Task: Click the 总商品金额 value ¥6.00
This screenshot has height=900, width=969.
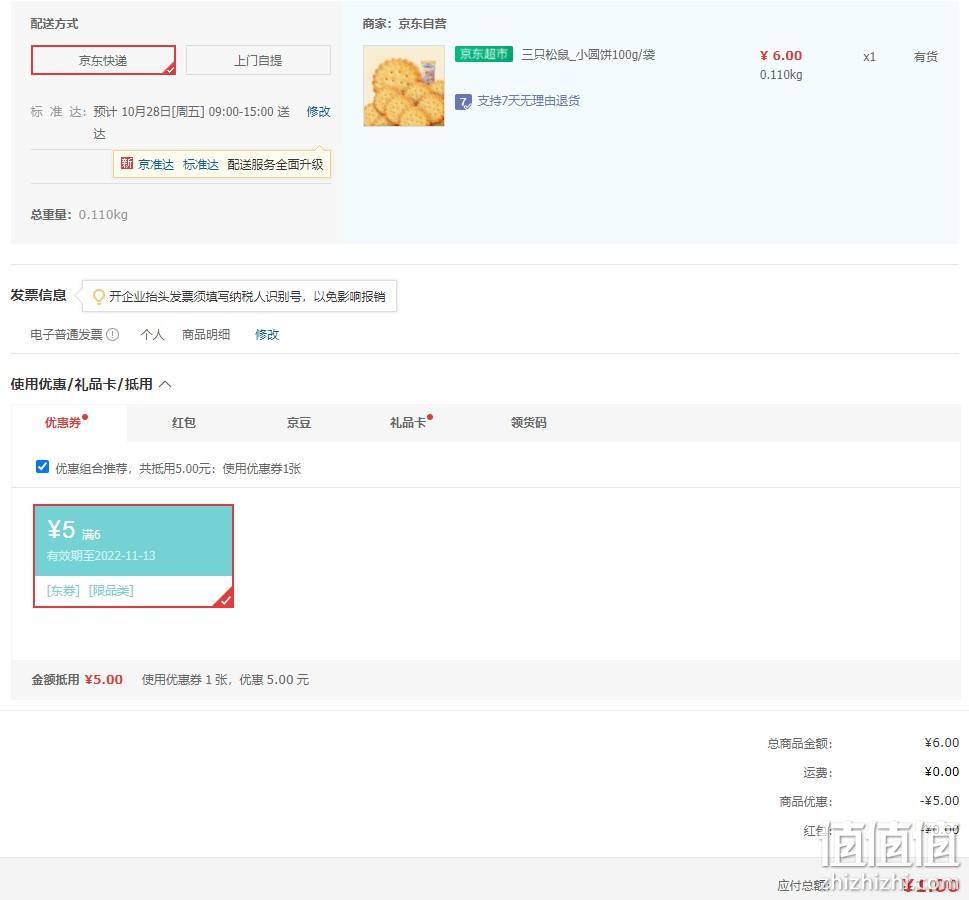Action: 942,742
